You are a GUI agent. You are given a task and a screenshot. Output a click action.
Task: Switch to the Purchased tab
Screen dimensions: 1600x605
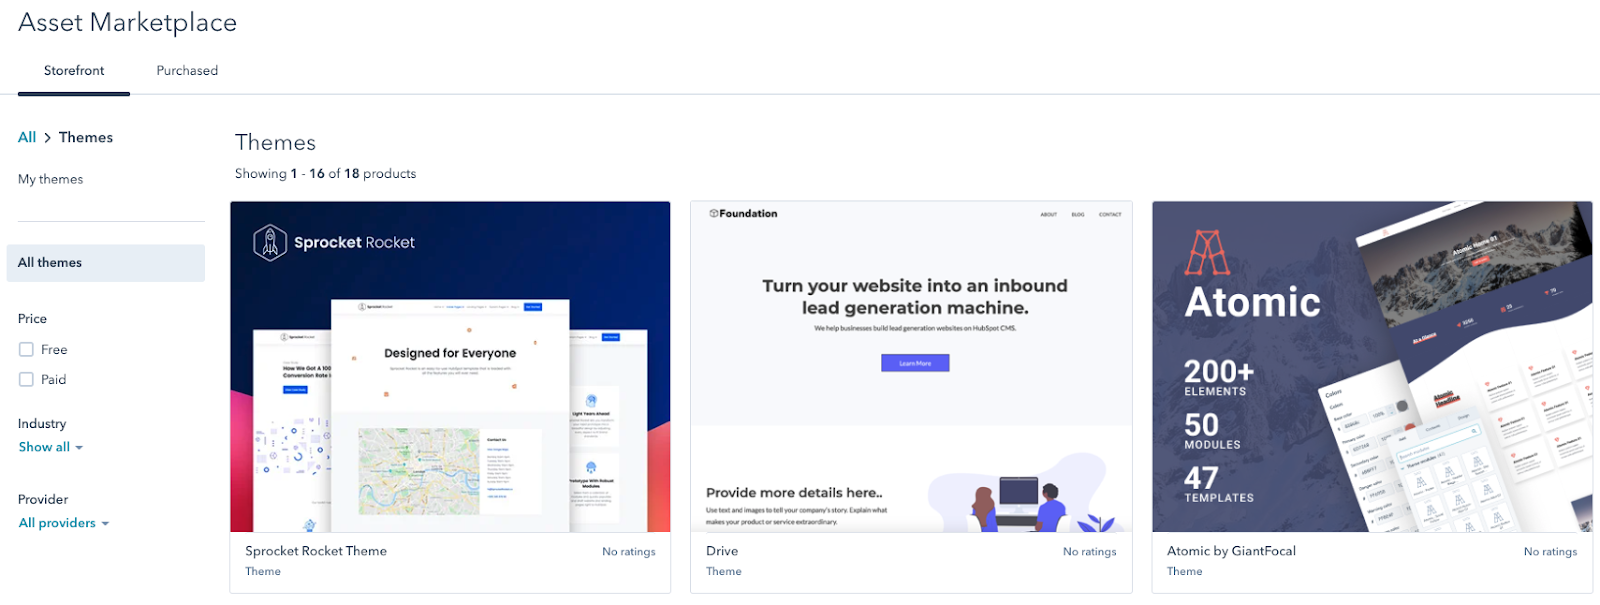click(187, 71)
